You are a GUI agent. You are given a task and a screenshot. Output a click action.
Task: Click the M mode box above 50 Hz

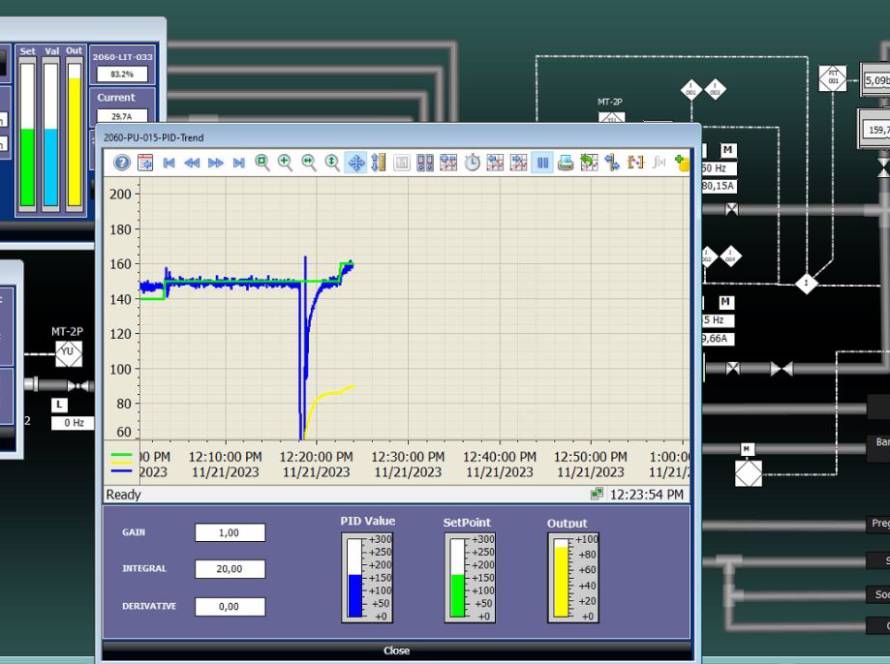pyautogui.click(x=728, y=150)
